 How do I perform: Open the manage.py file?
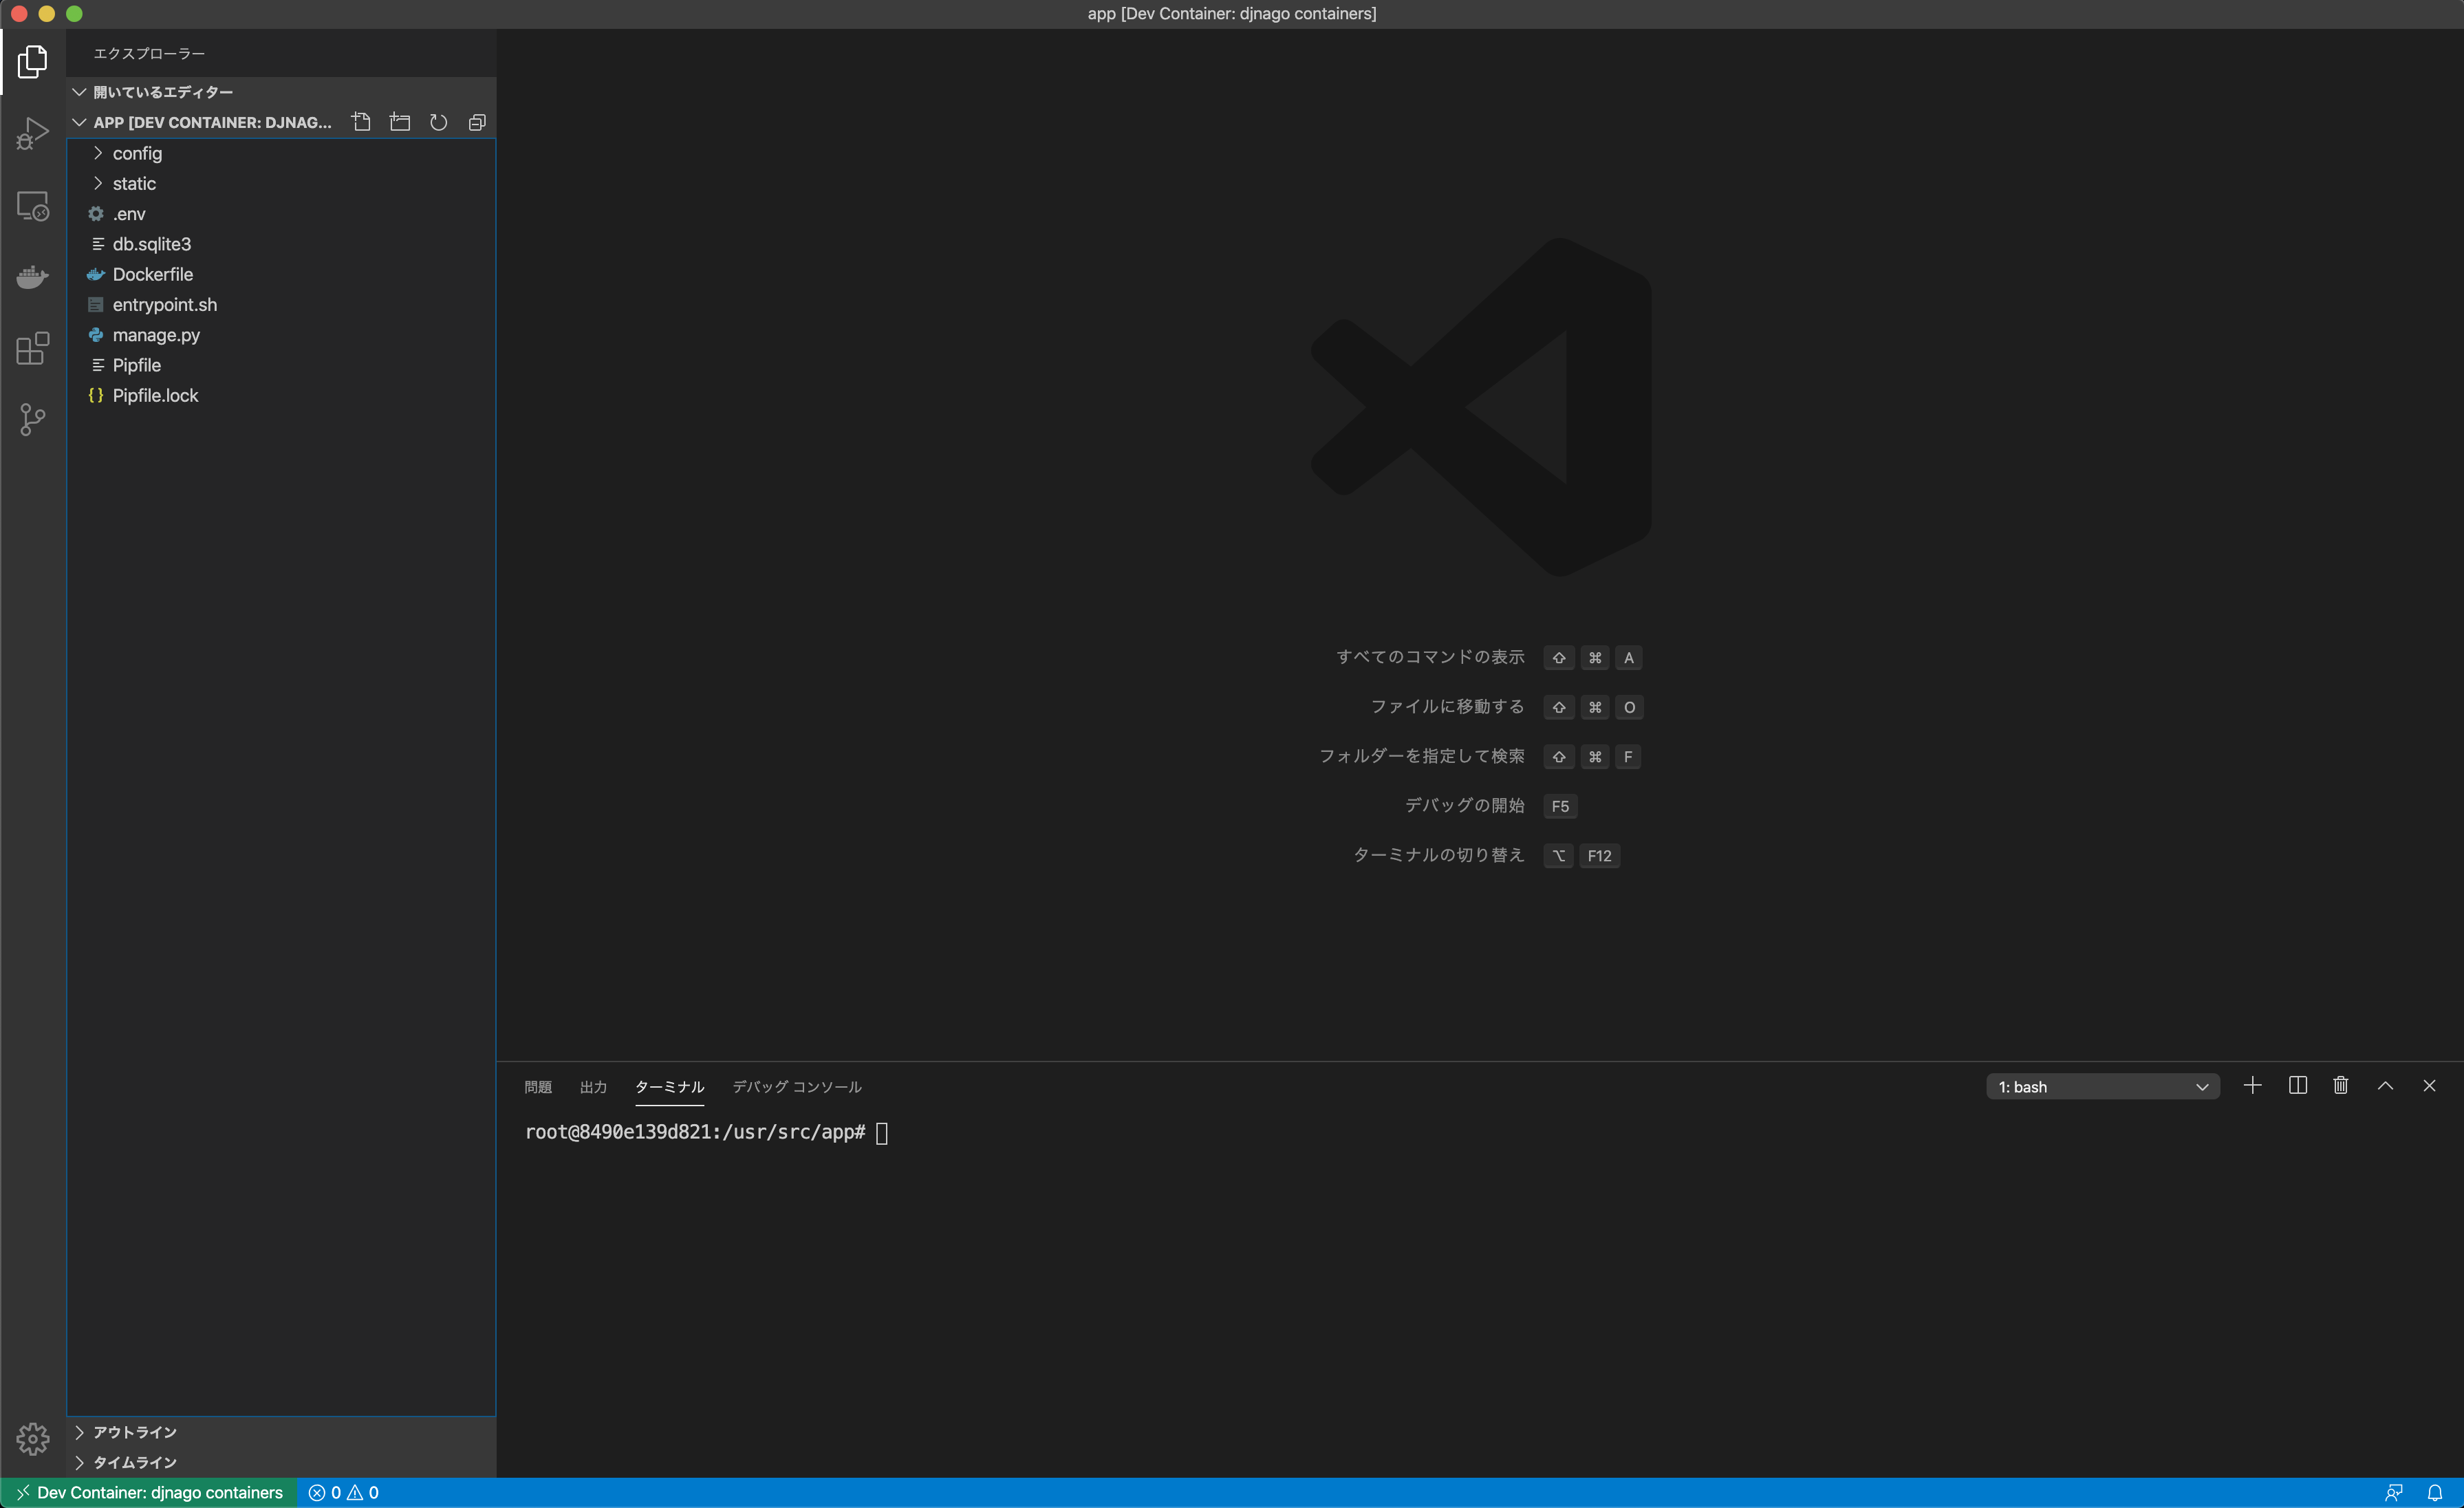pyautogui.click(x=281, y=335)
